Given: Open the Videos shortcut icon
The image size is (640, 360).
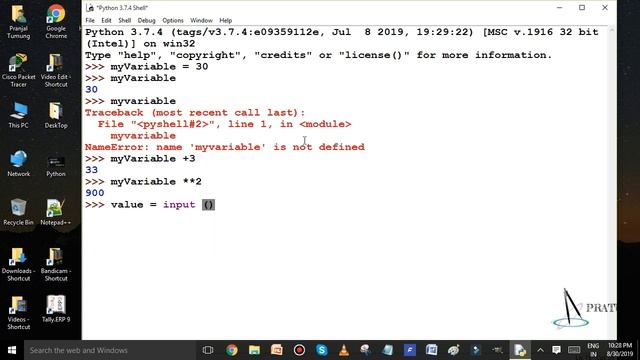Looking at the screenshot, I should pyautogui.click(x=18, y=313).
